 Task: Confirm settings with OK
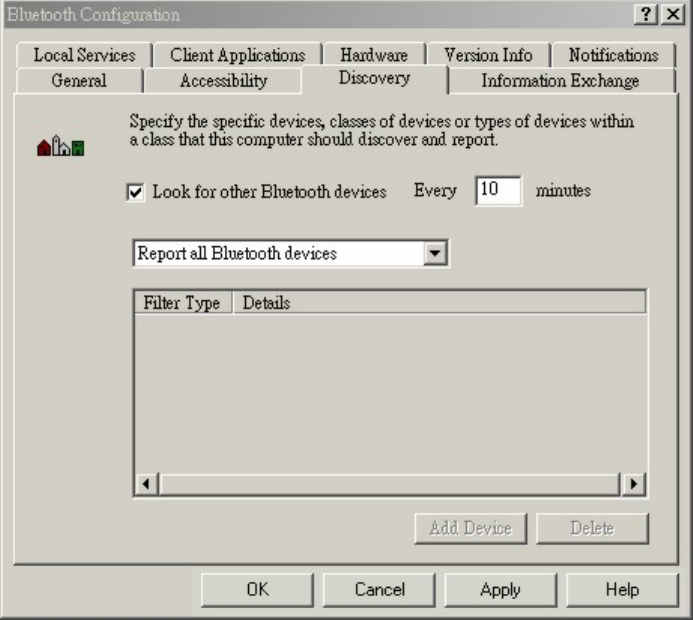click(257, 590)
